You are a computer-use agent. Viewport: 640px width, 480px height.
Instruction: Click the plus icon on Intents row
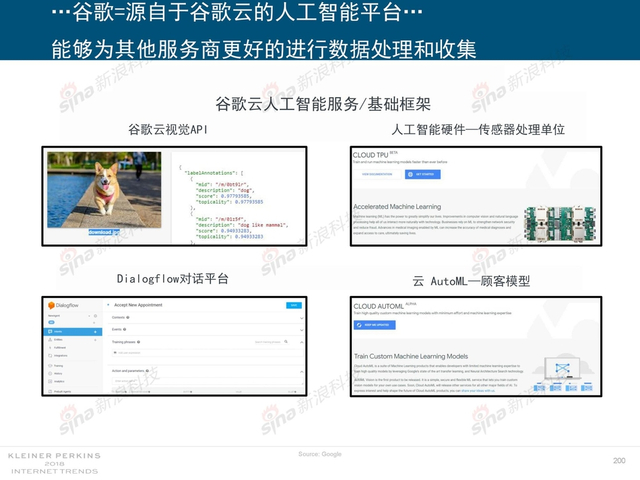click(96, 332)
